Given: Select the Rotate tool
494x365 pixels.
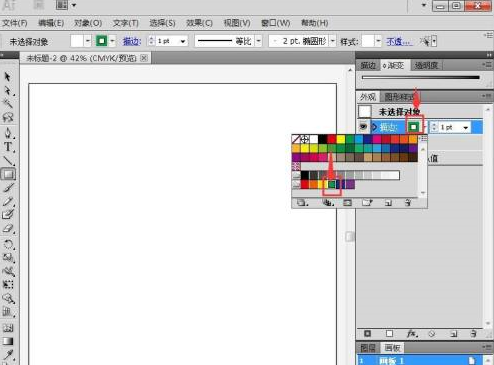Looking at the screenshot, I should [x=8, y=245].
